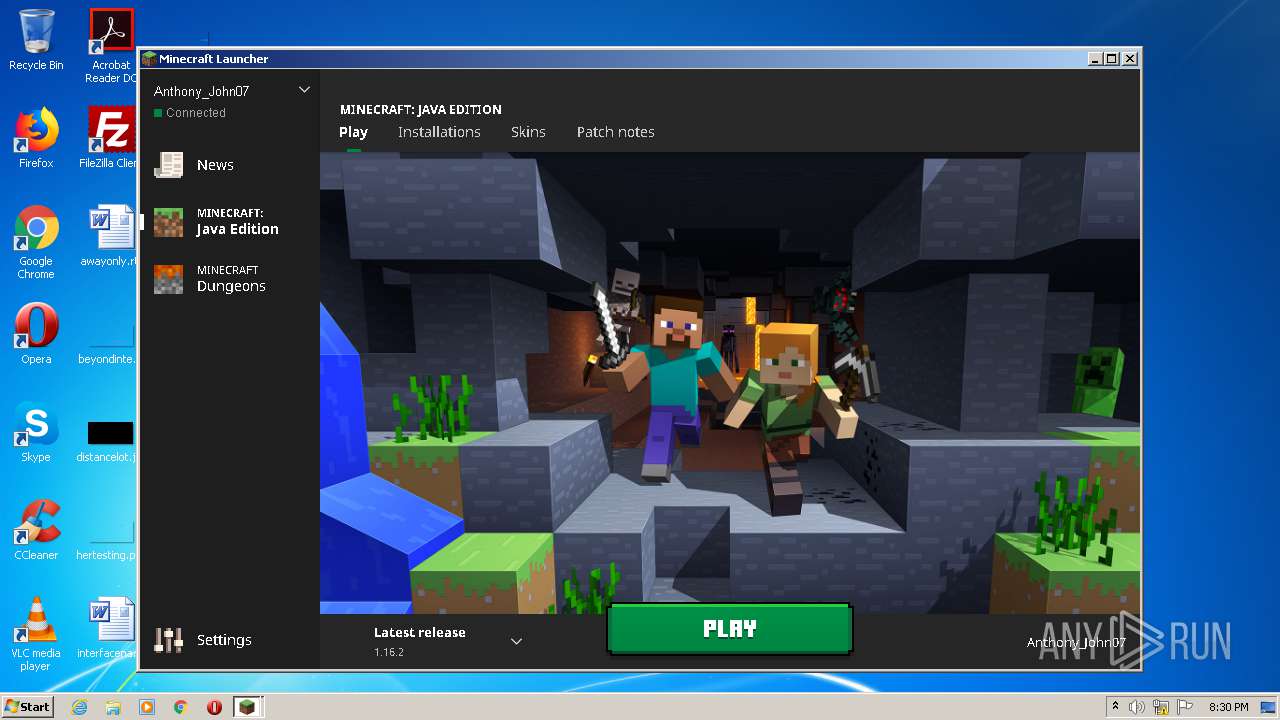Viewport: 1280px width, 720px height.
Task: Click the MINECRAFT: JAVA EDITION heading
Action: click(x=421, y=109)
